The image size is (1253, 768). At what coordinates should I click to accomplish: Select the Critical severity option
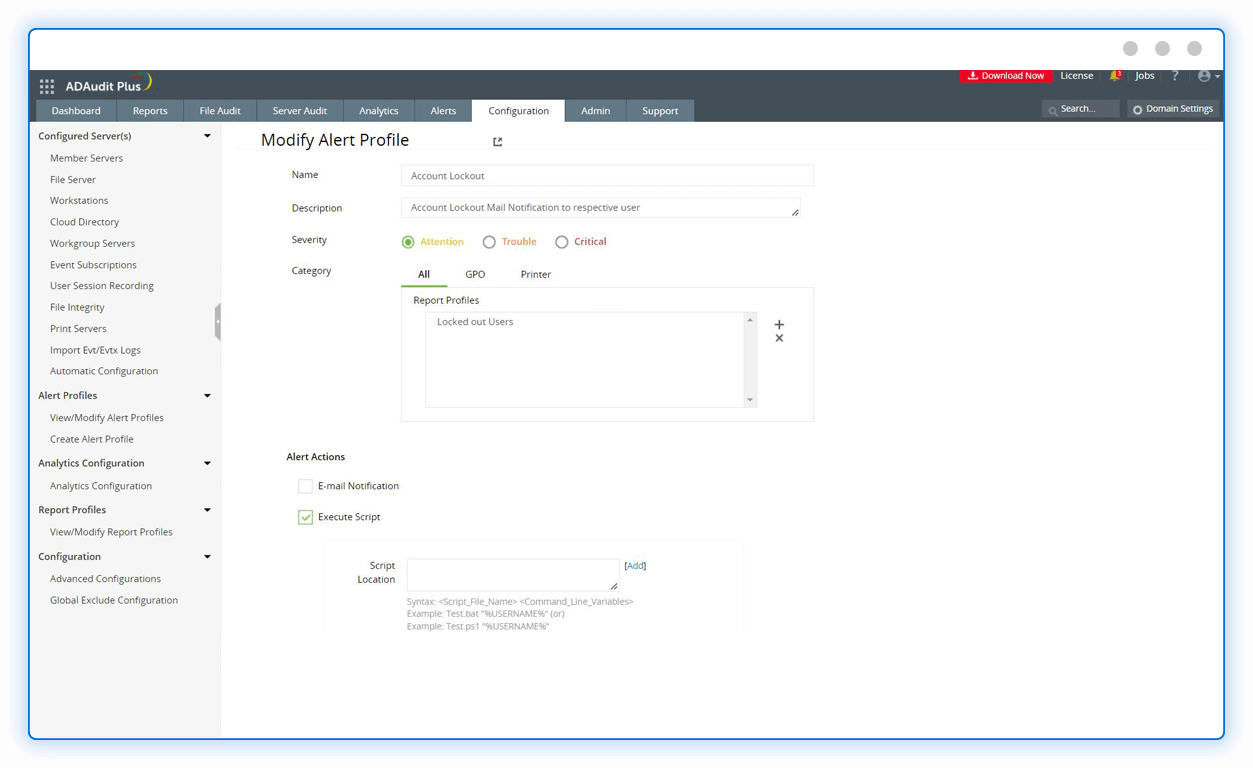[x=562, y=242]
